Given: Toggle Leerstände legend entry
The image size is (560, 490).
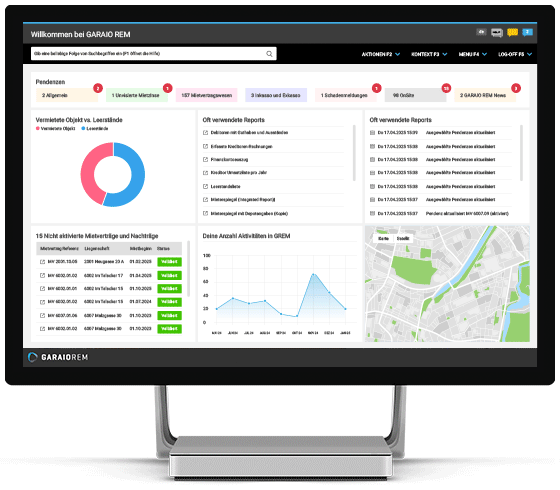Looking at the screenshot, I should pos(95,129).
